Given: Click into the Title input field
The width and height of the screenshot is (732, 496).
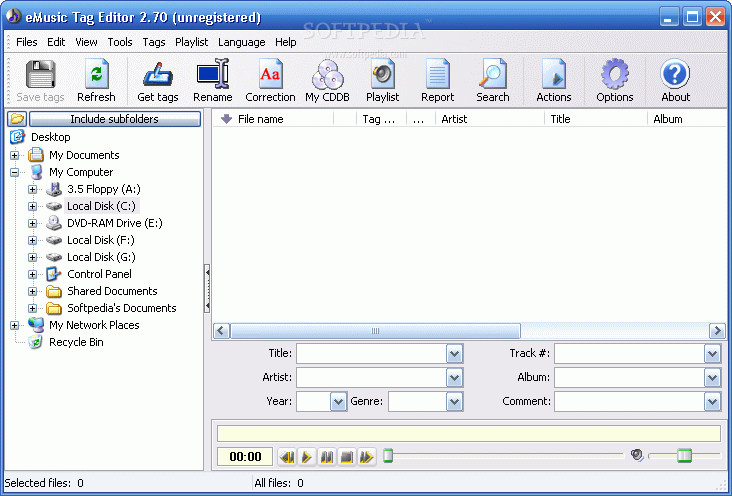Looking at the screenshot, I should pyautogui.click(x=372, y=354).
